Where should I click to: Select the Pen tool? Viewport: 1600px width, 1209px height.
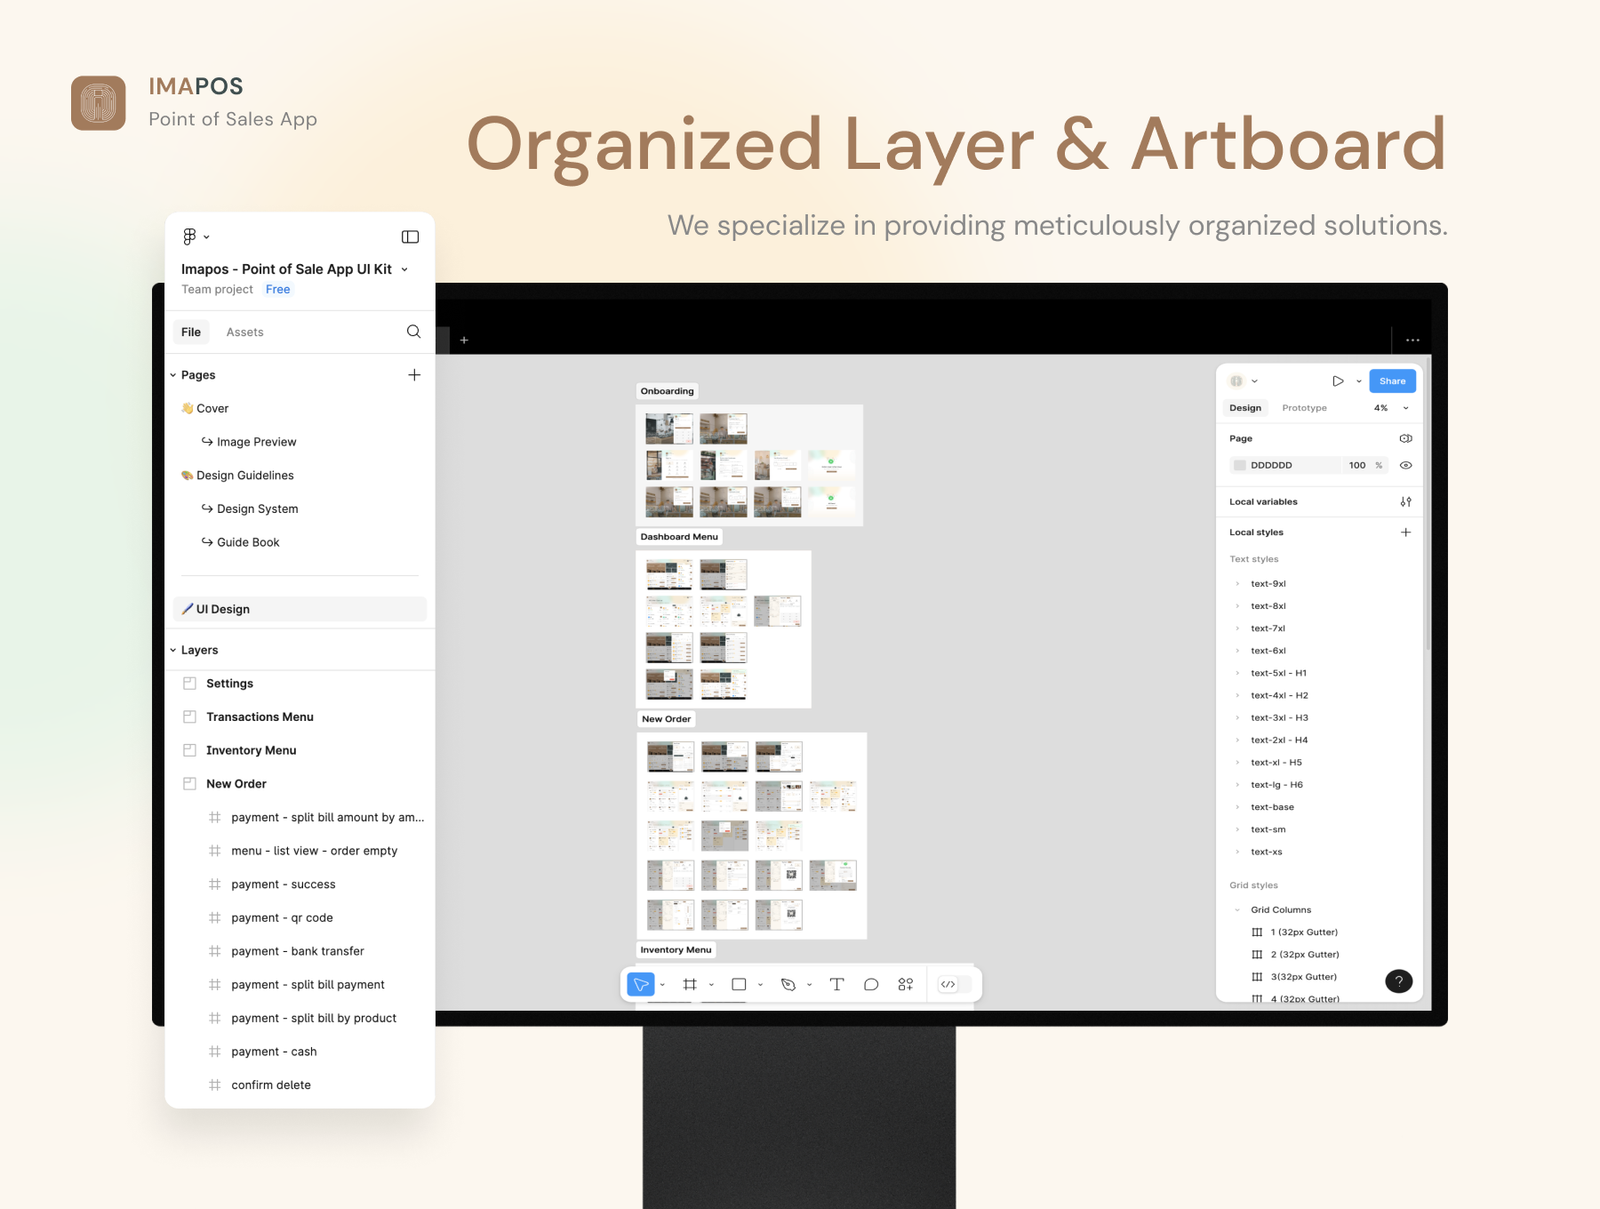(788, 985)
